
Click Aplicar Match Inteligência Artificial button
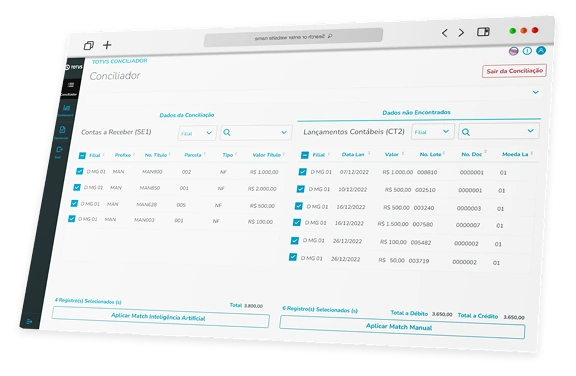(161, 317)
